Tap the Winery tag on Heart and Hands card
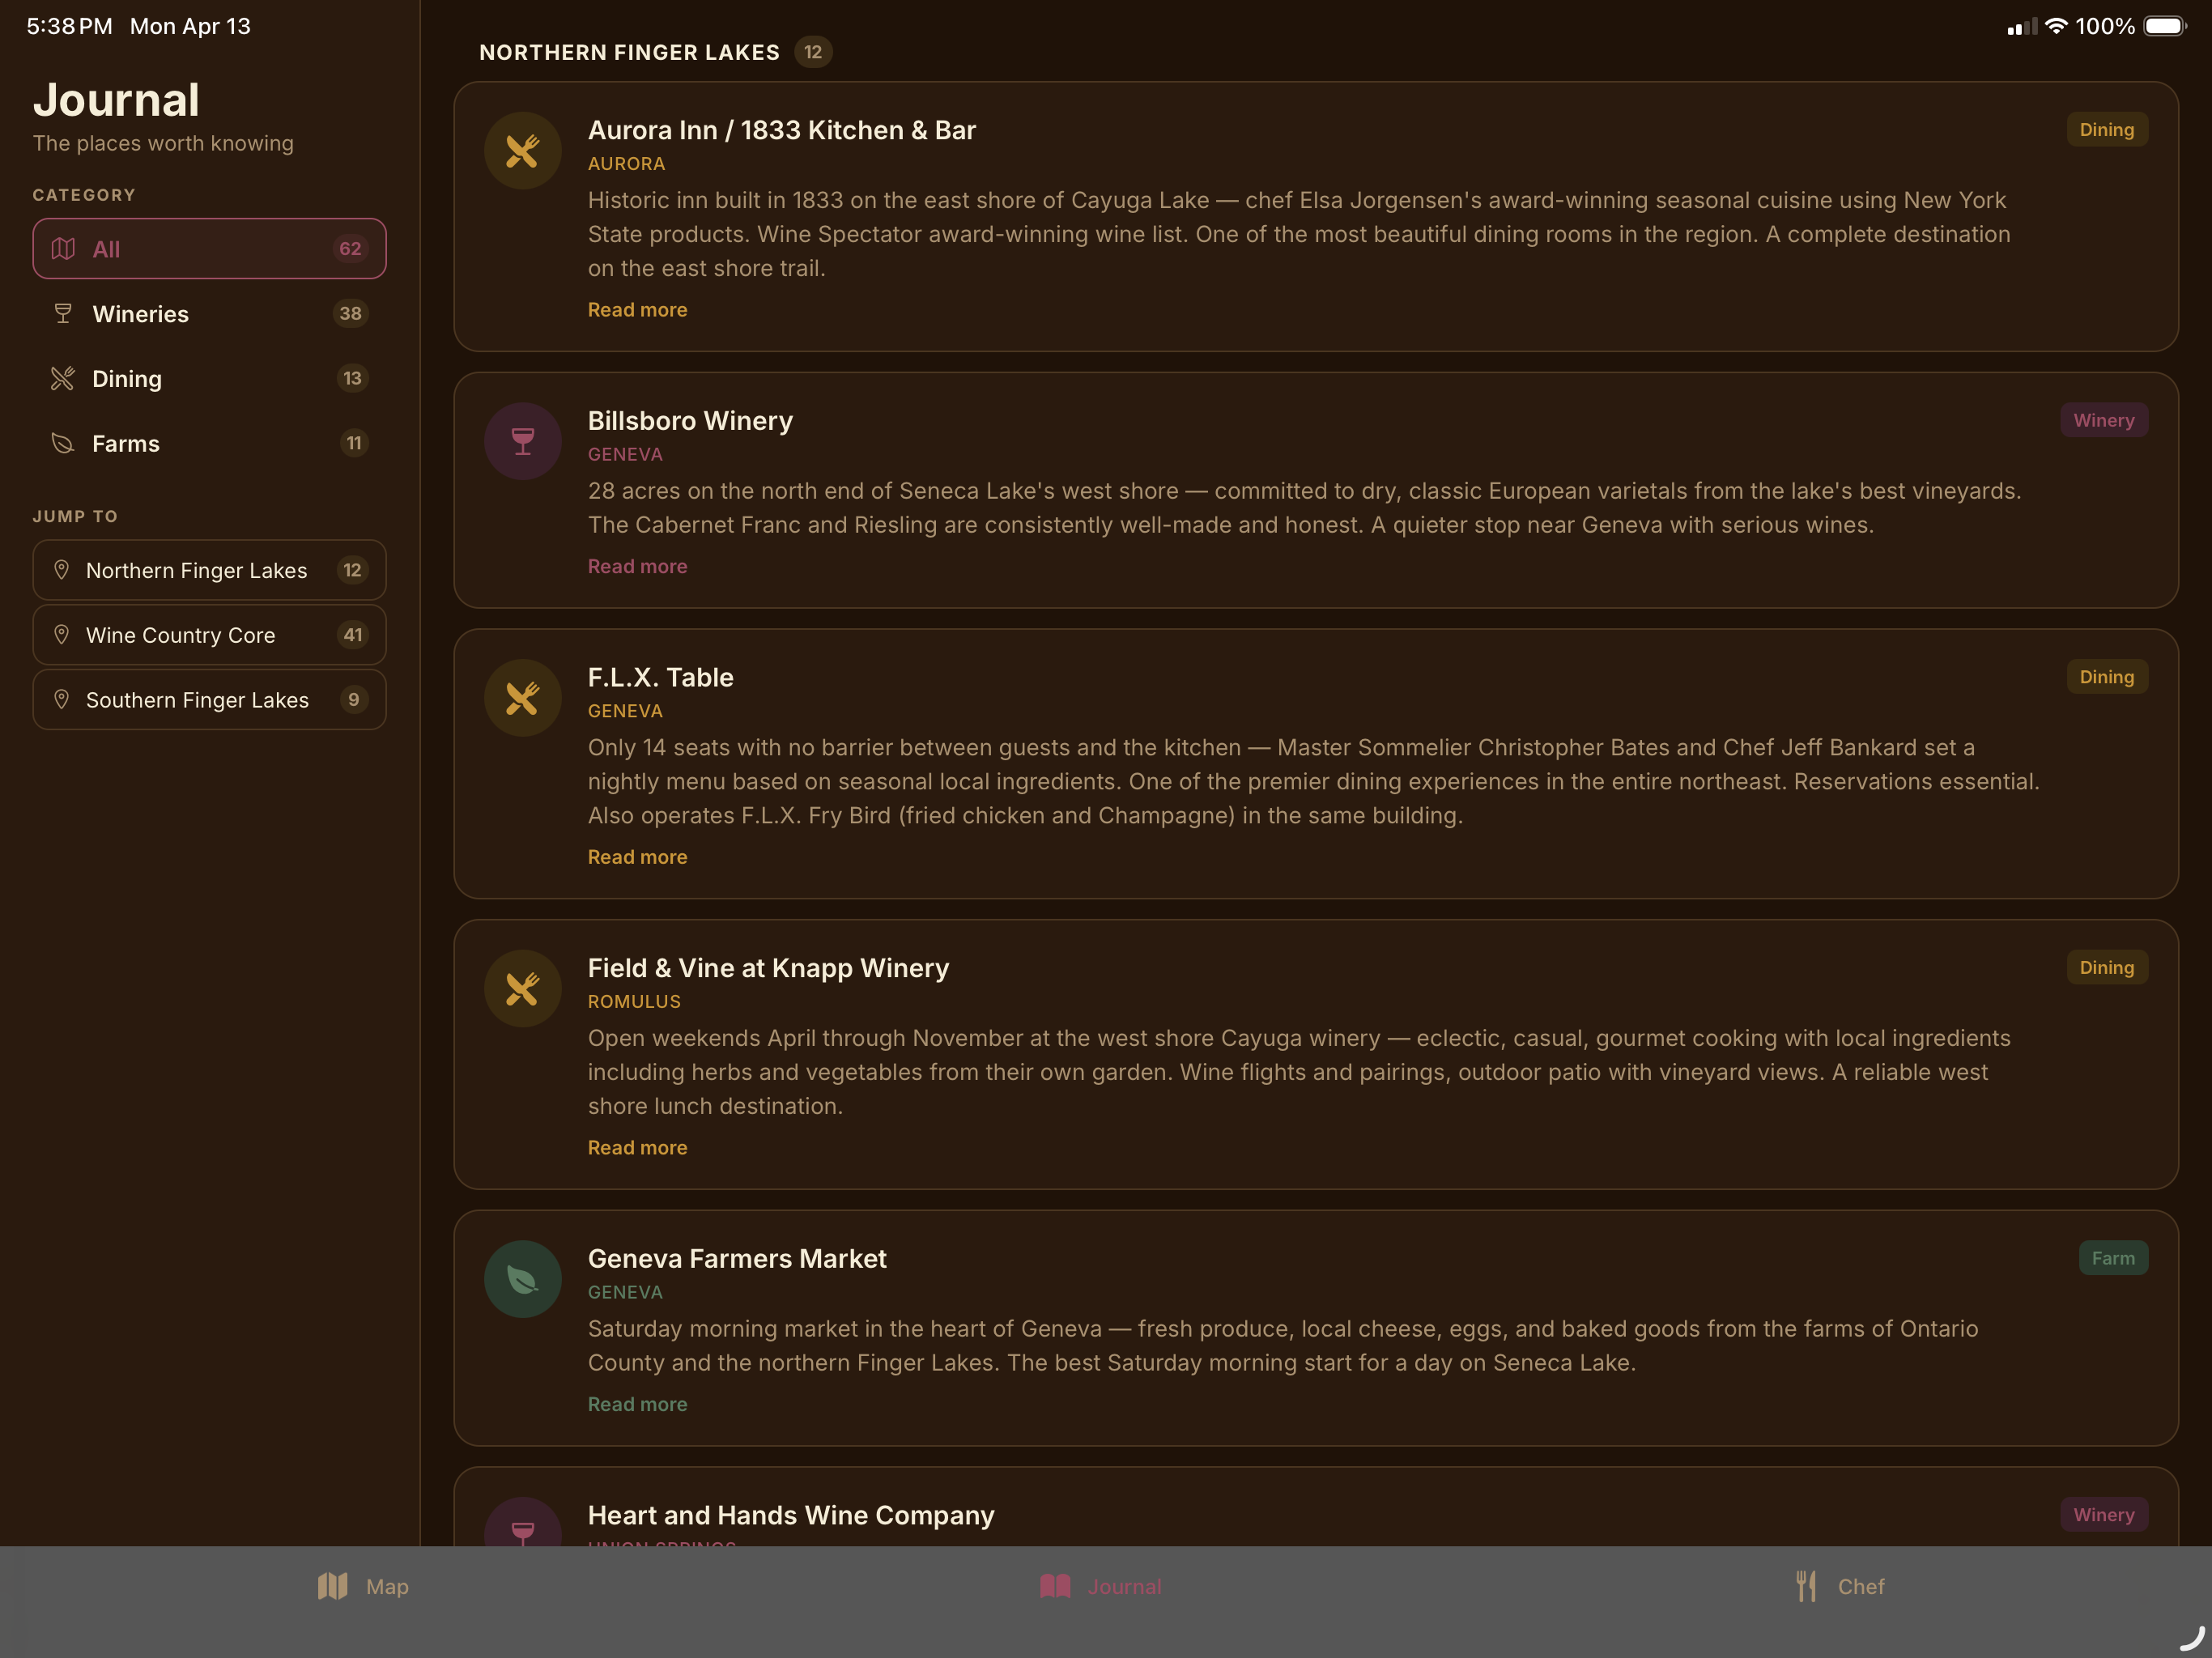Screen dimensions: 2212x1658 (x=2104, y=1515)
